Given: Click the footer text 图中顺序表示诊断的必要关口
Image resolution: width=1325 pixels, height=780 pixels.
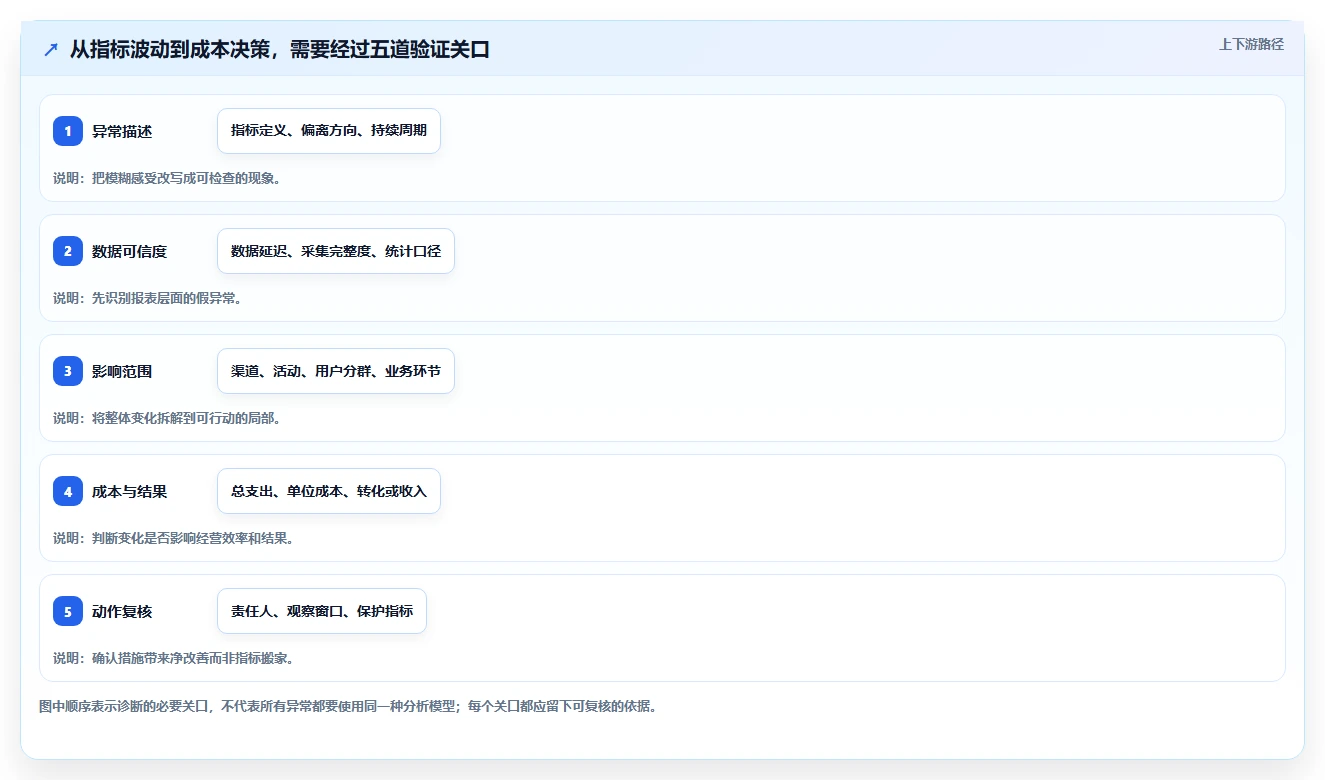Looking at the screenshot, I should (x=125, y=706).
